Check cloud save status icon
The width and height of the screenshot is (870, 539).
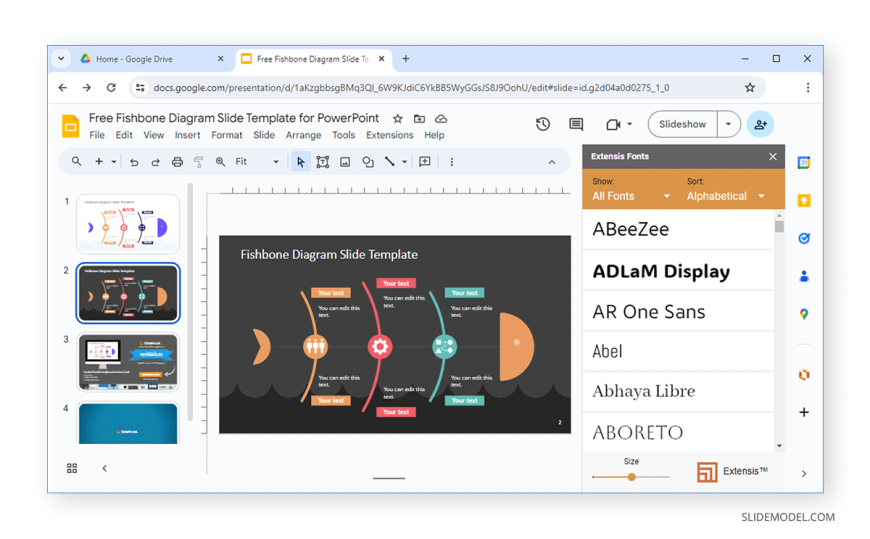coord(441,119)
